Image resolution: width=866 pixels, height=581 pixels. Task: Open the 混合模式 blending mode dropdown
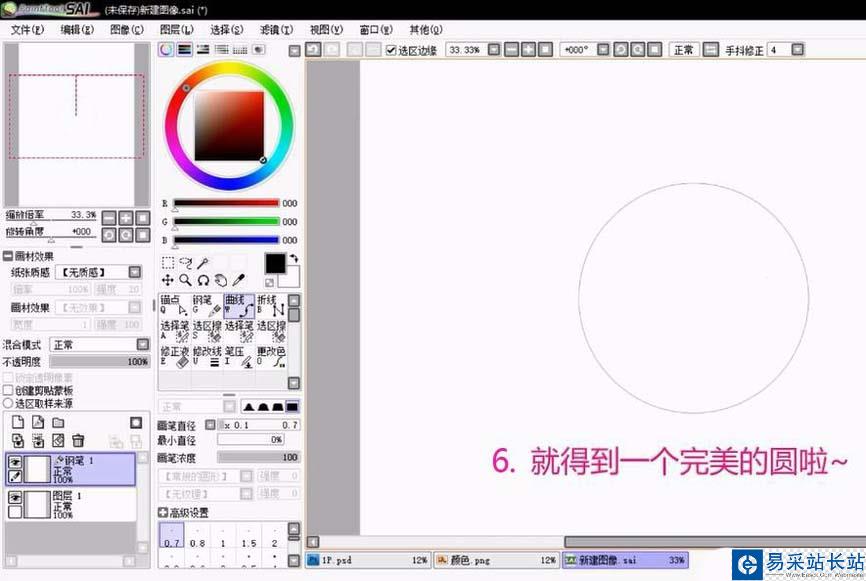coord(142,344)
